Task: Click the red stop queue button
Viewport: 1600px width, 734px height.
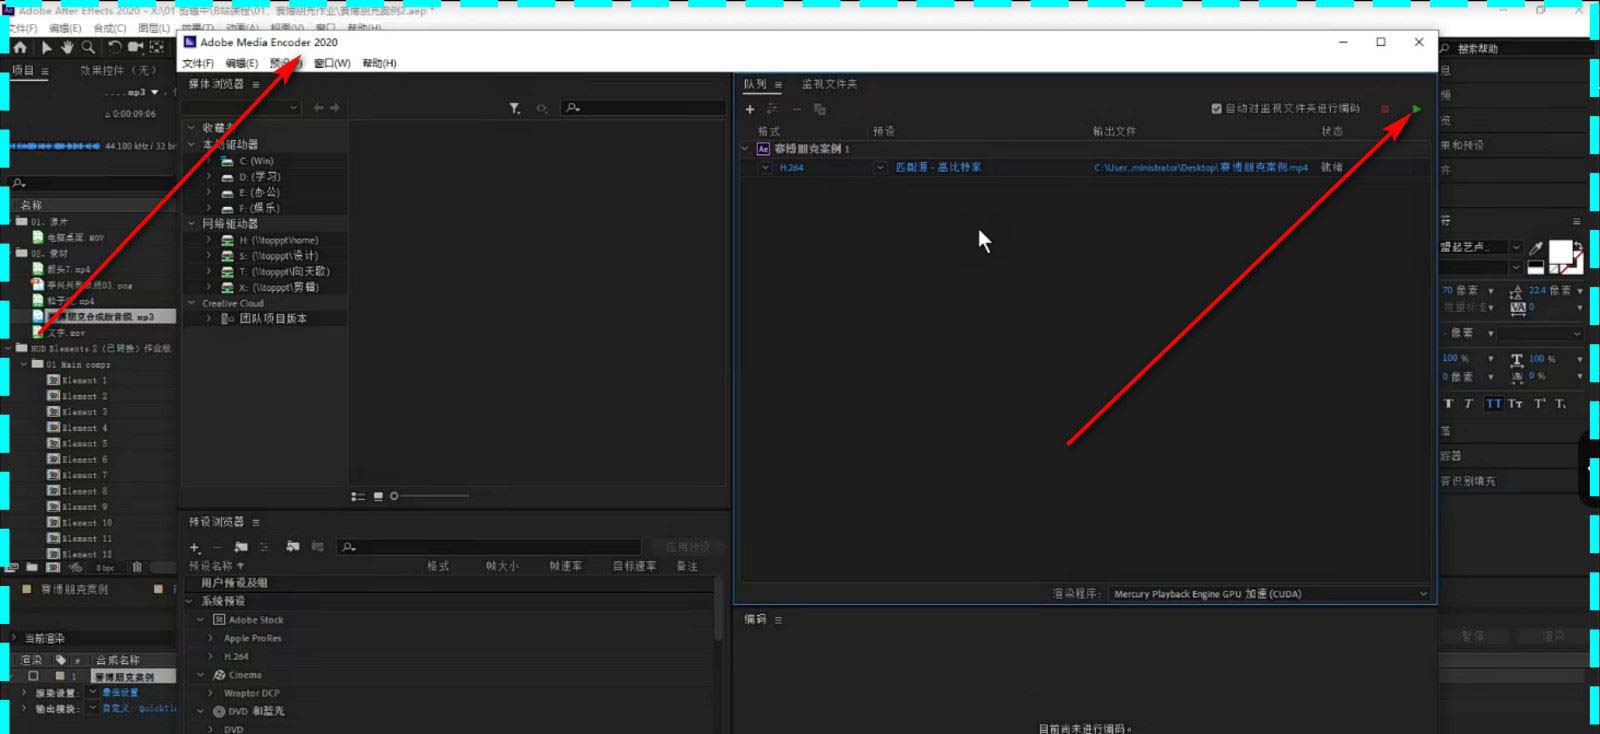Action: 1385,109
